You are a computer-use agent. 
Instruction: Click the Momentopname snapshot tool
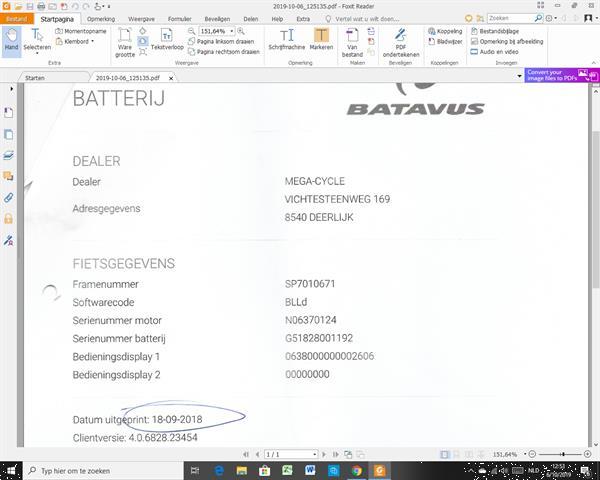[x=81, y=31]
